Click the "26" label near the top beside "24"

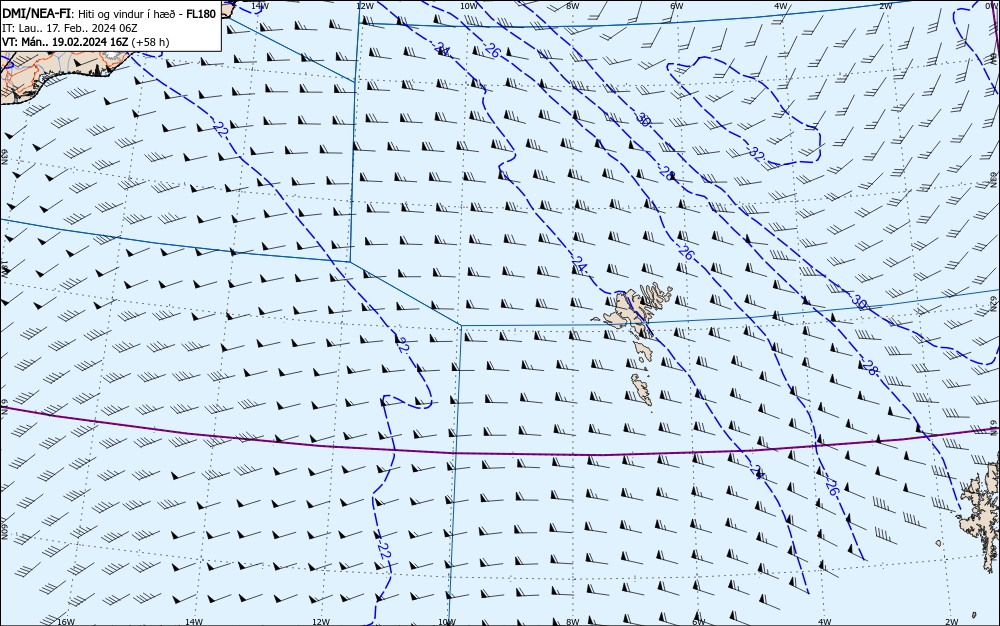coord(492,51)
